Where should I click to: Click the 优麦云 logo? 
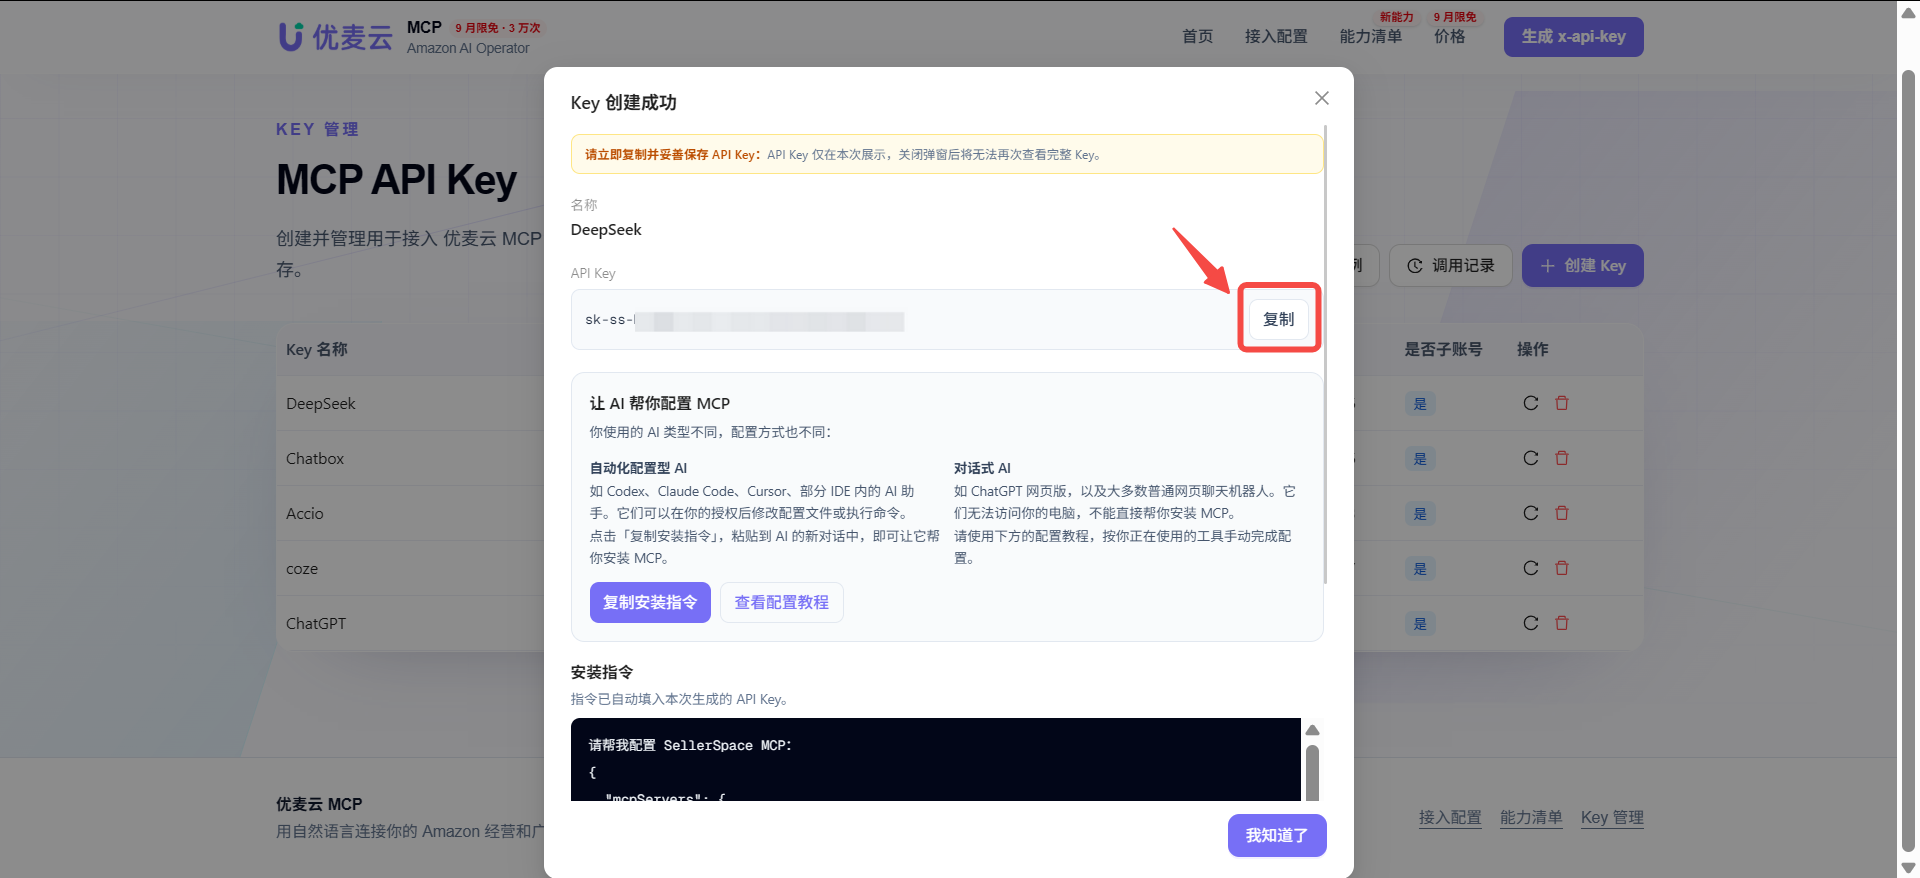pos(335,37)
